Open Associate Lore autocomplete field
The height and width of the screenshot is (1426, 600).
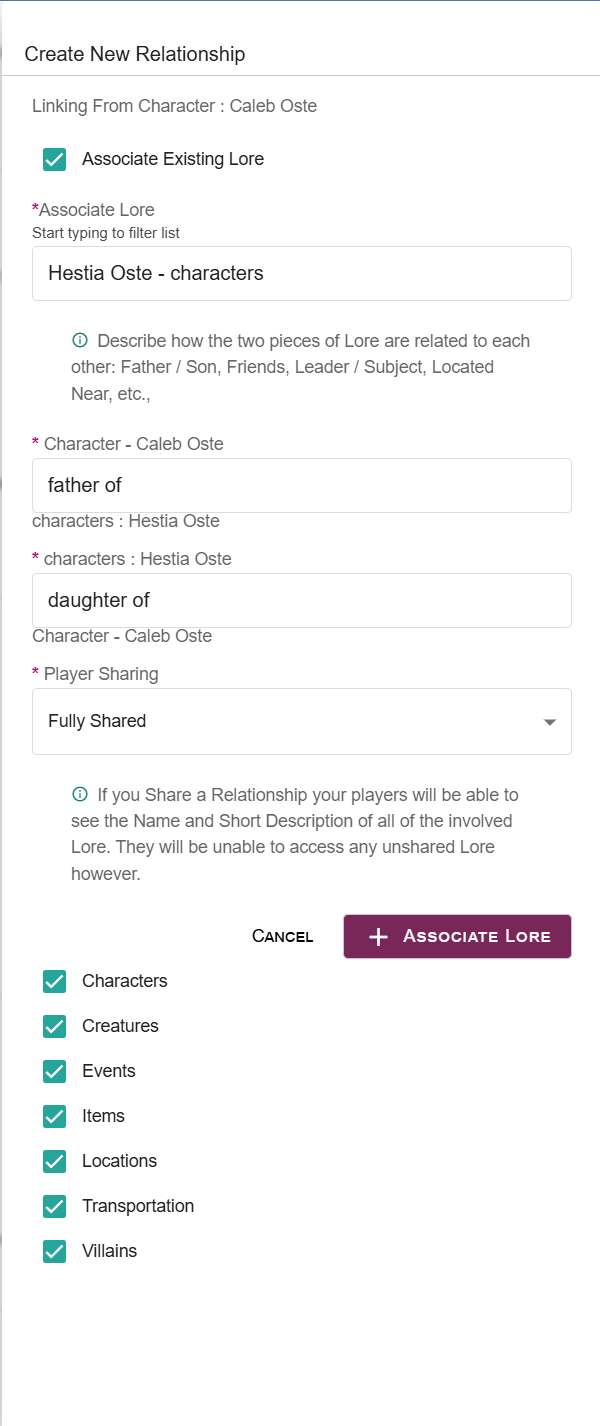click(x=301, y=273)
